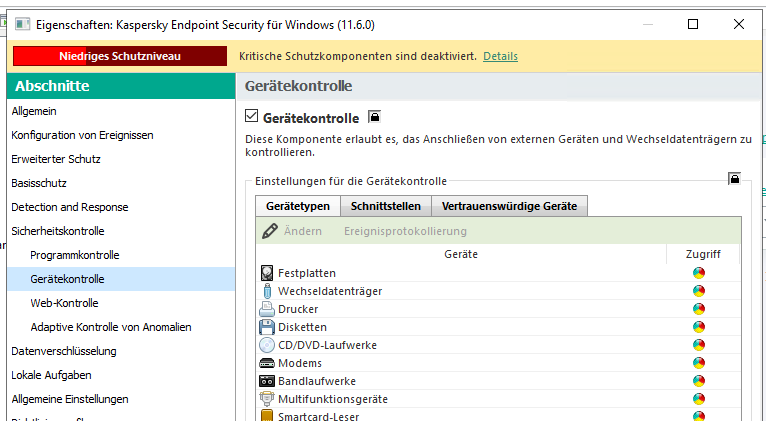The width and height of the screenshot is (766, 421).
Task: Click the lock icon next to Gerätekontrolle heading
Action: point(375,118)
